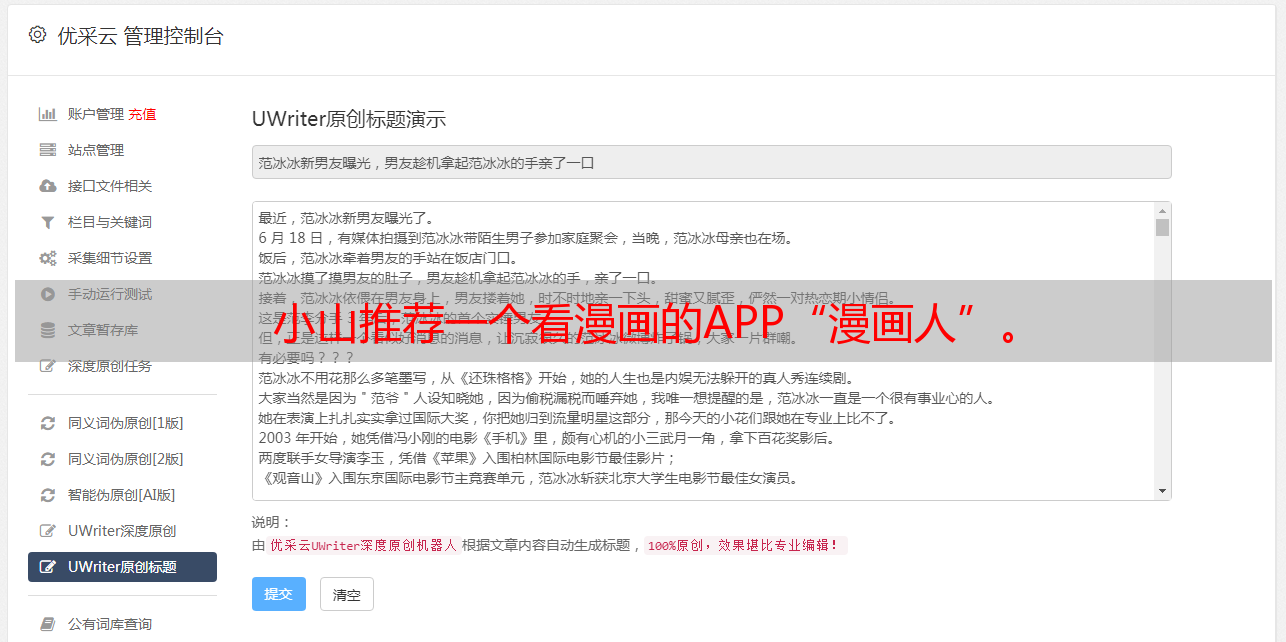The height and width of the screenshot is (642, 1286).
Task: Click the gears icon for 采集细节设置
Action: 47,258
